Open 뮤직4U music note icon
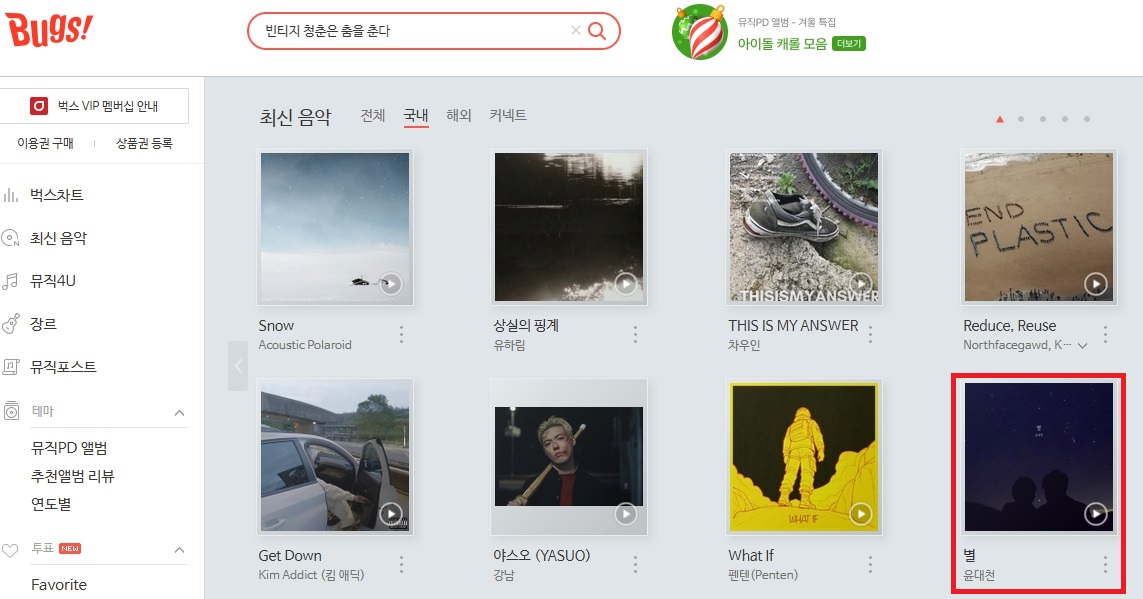The width and height of the screenshot is (1143, 599). 10,281
